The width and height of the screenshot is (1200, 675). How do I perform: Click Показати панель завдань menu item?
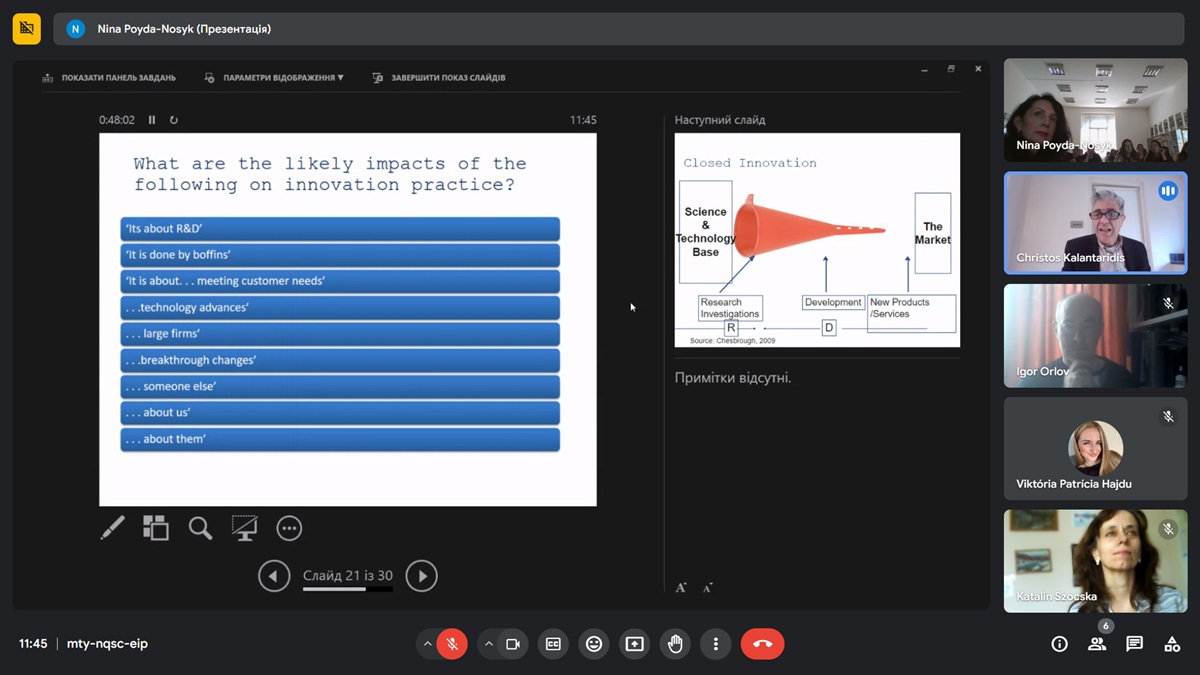coord(110,77)
